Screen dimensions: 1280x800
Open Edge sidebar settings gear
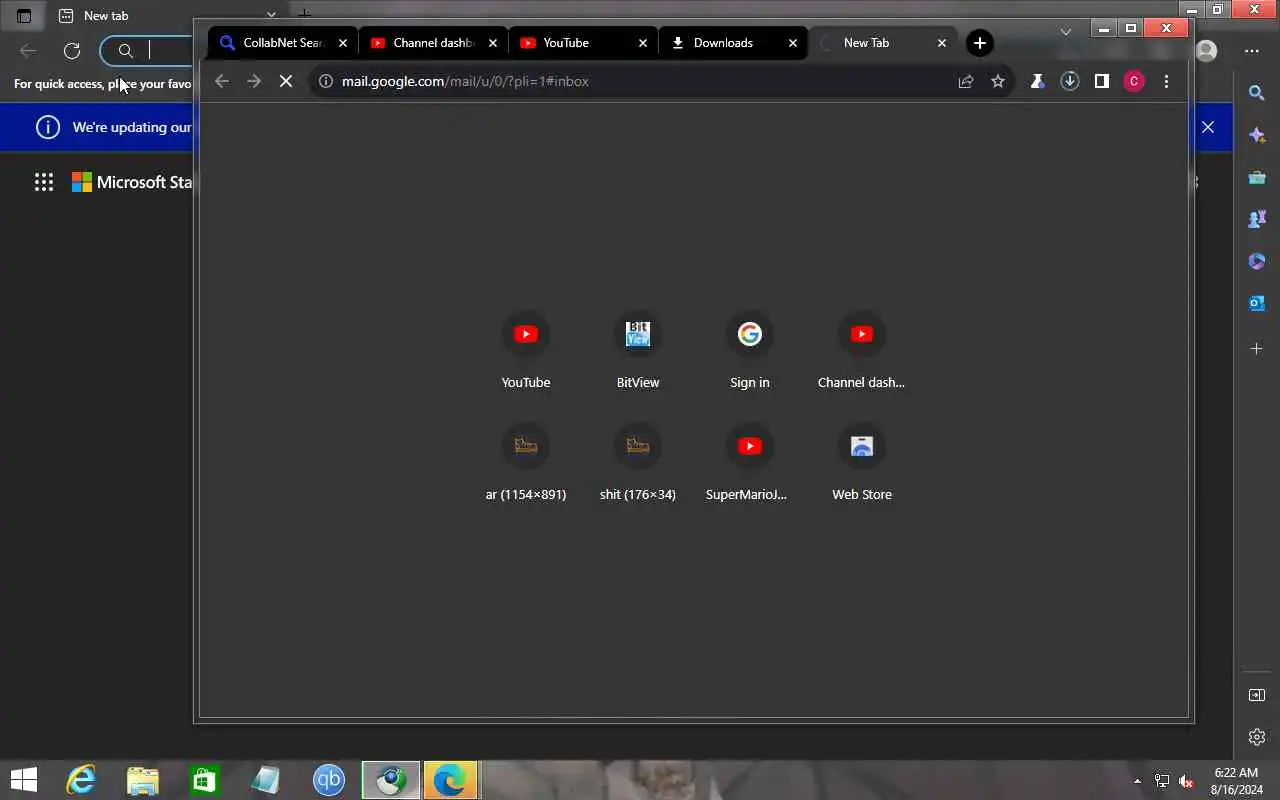coord(1257,737)
